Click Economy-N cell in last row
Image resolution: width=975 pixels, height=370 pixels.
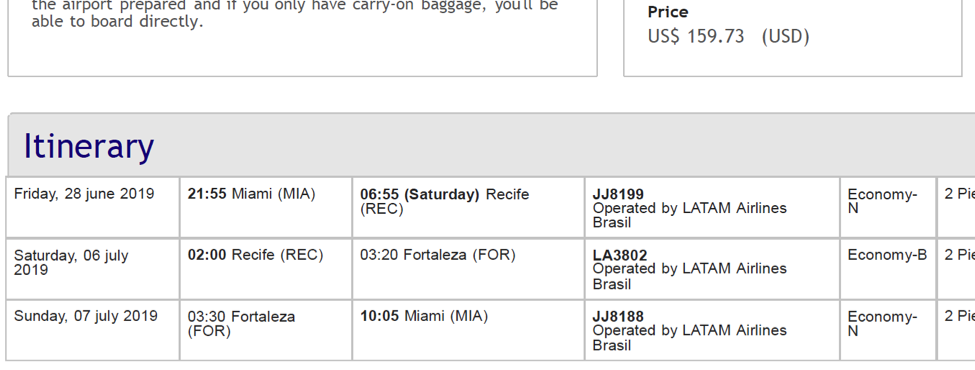point(888,330)
